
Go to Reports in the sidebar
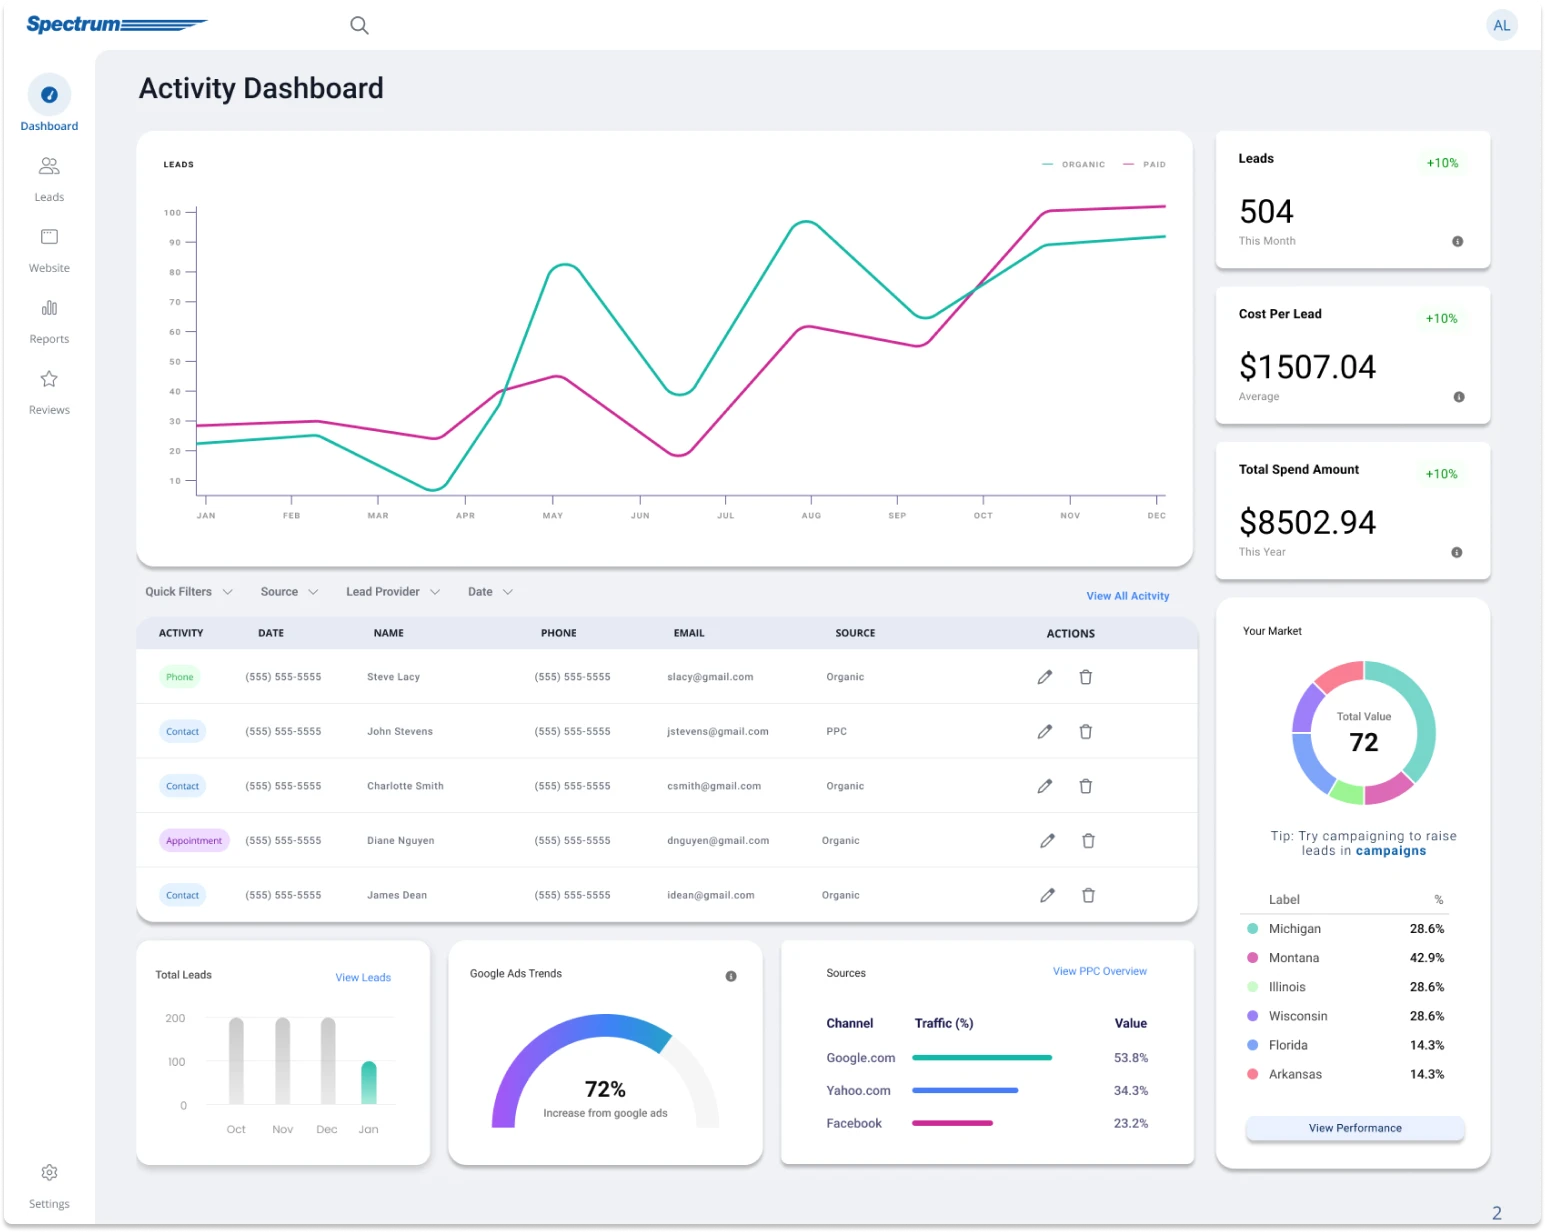[49, 320]
